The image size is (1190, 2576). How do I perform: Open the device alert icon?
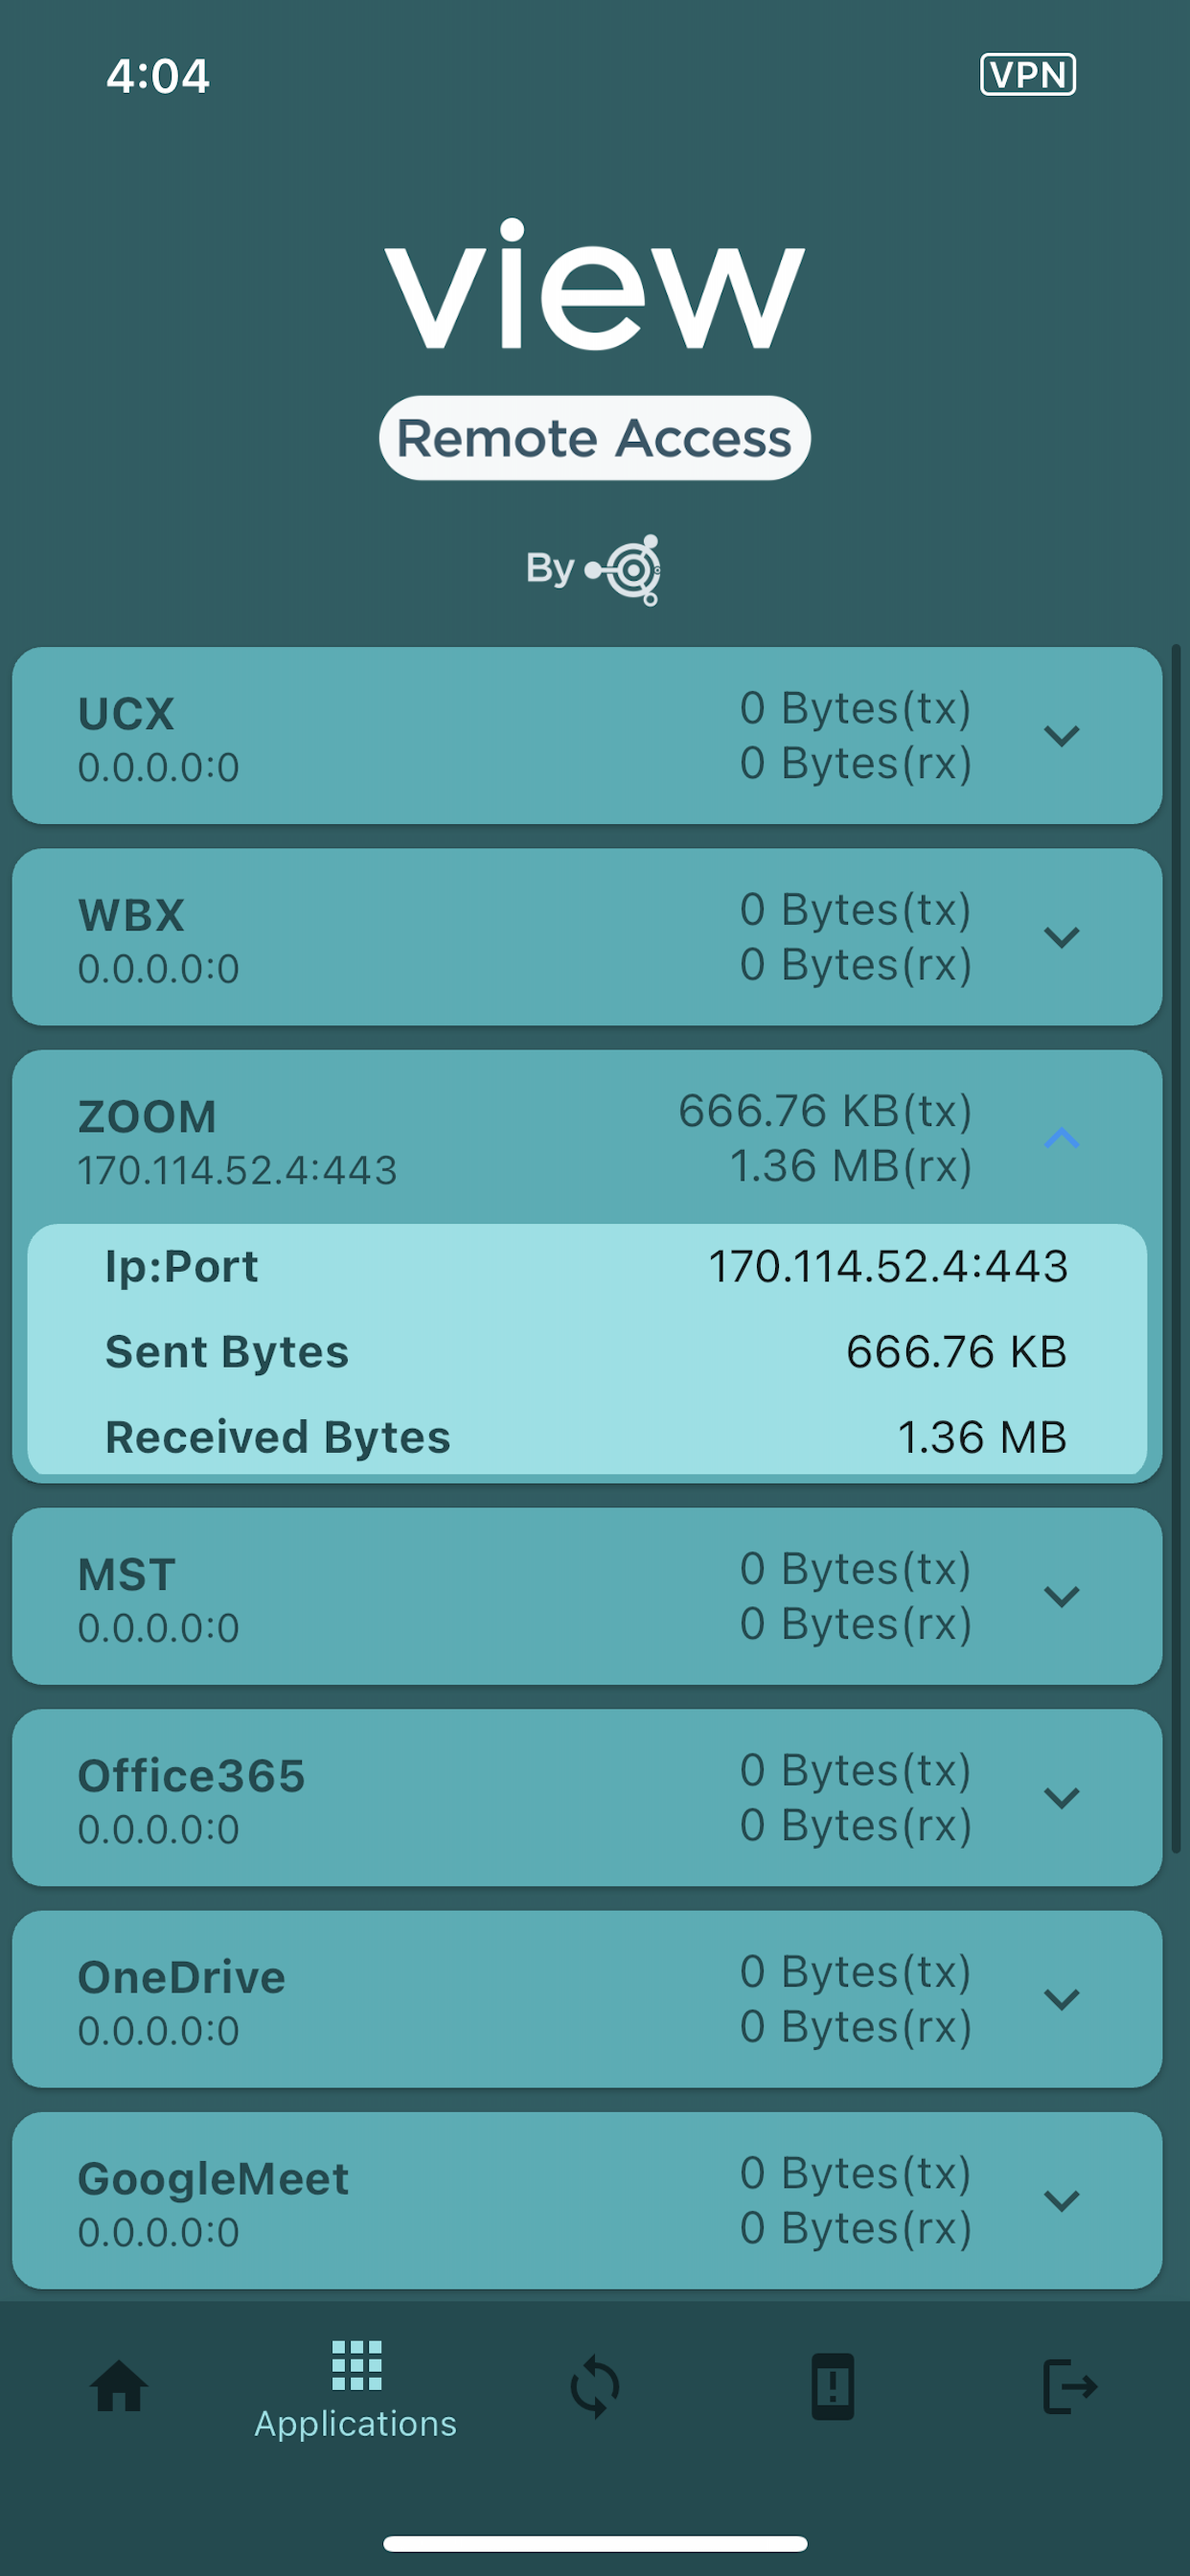coord(832,2386)
